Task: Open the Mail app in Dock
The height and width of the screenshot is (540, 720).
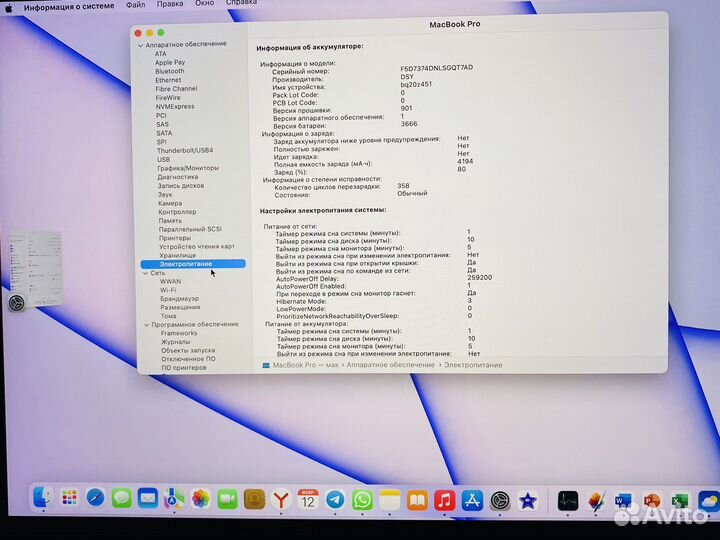Action: (x=148, y=499)
